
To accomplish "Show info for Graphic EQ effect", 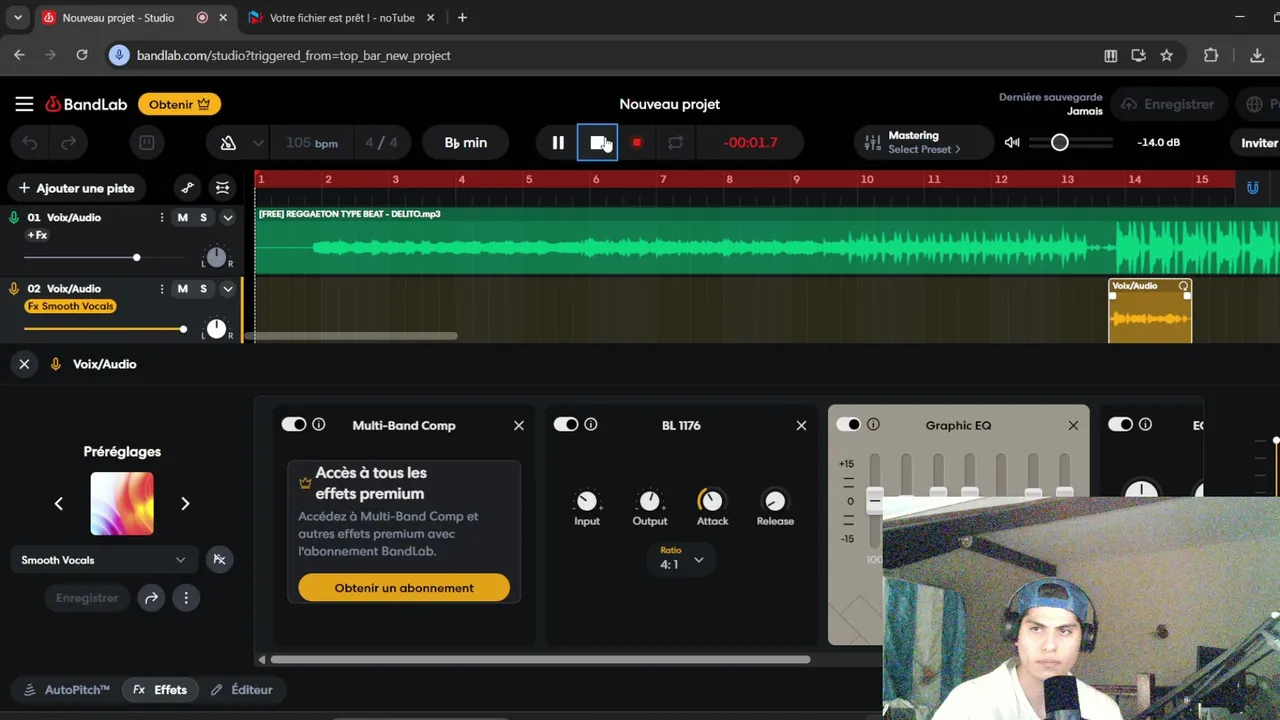I will pos(873,425).
